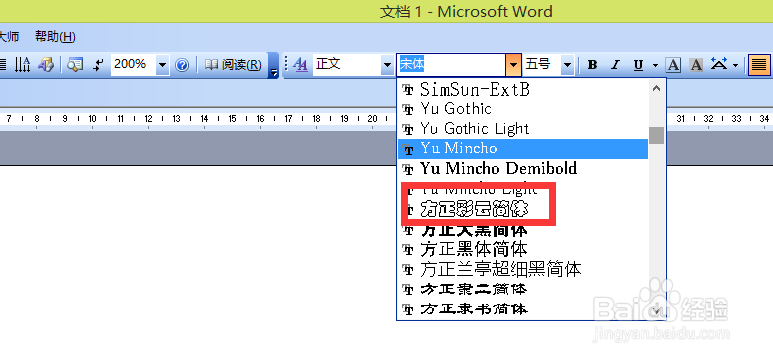Viewport: 773px width, 360px height.
Task: Open underline style dropdown arrow
Action: [x=655, y=65]
